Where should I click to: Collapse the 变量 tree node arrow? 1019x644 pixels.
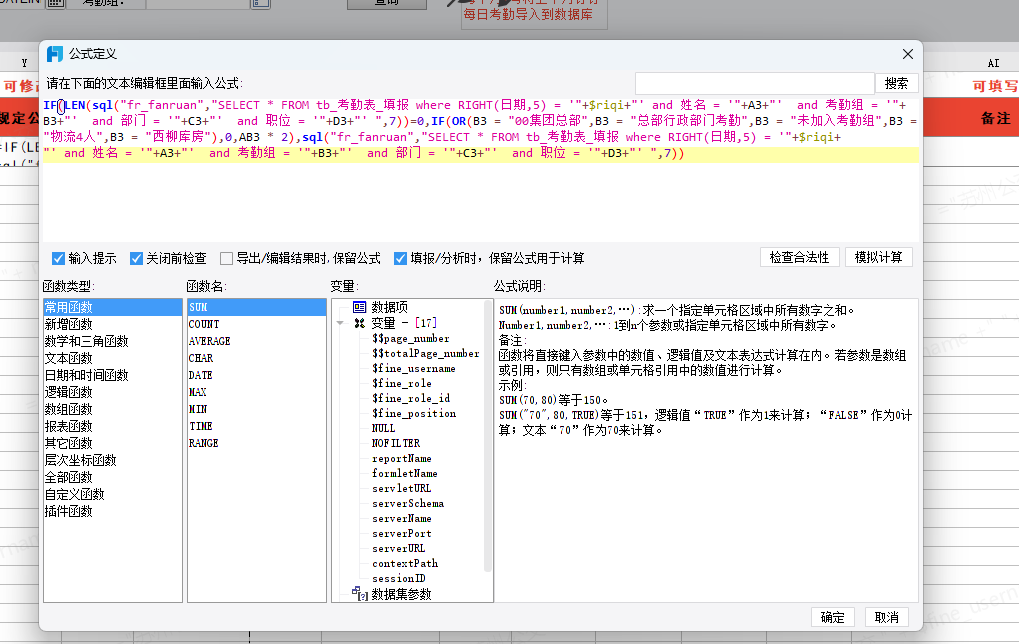(x=340, y=323)
